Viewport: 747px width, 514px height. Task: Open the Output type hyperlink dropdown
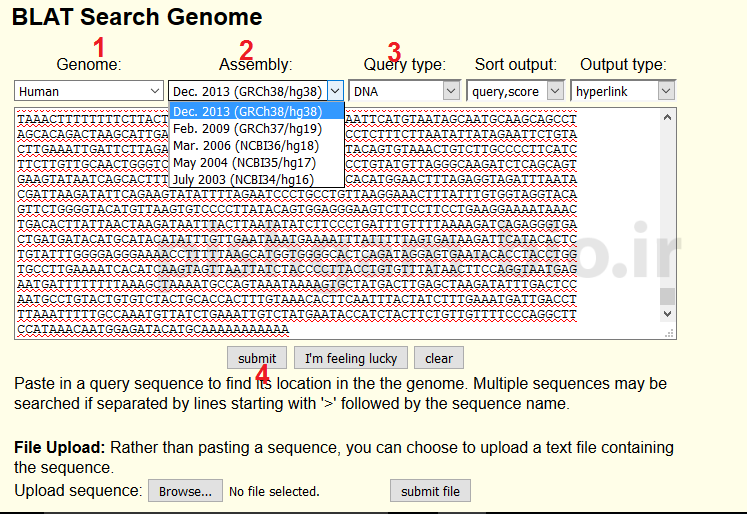[623, 91]
